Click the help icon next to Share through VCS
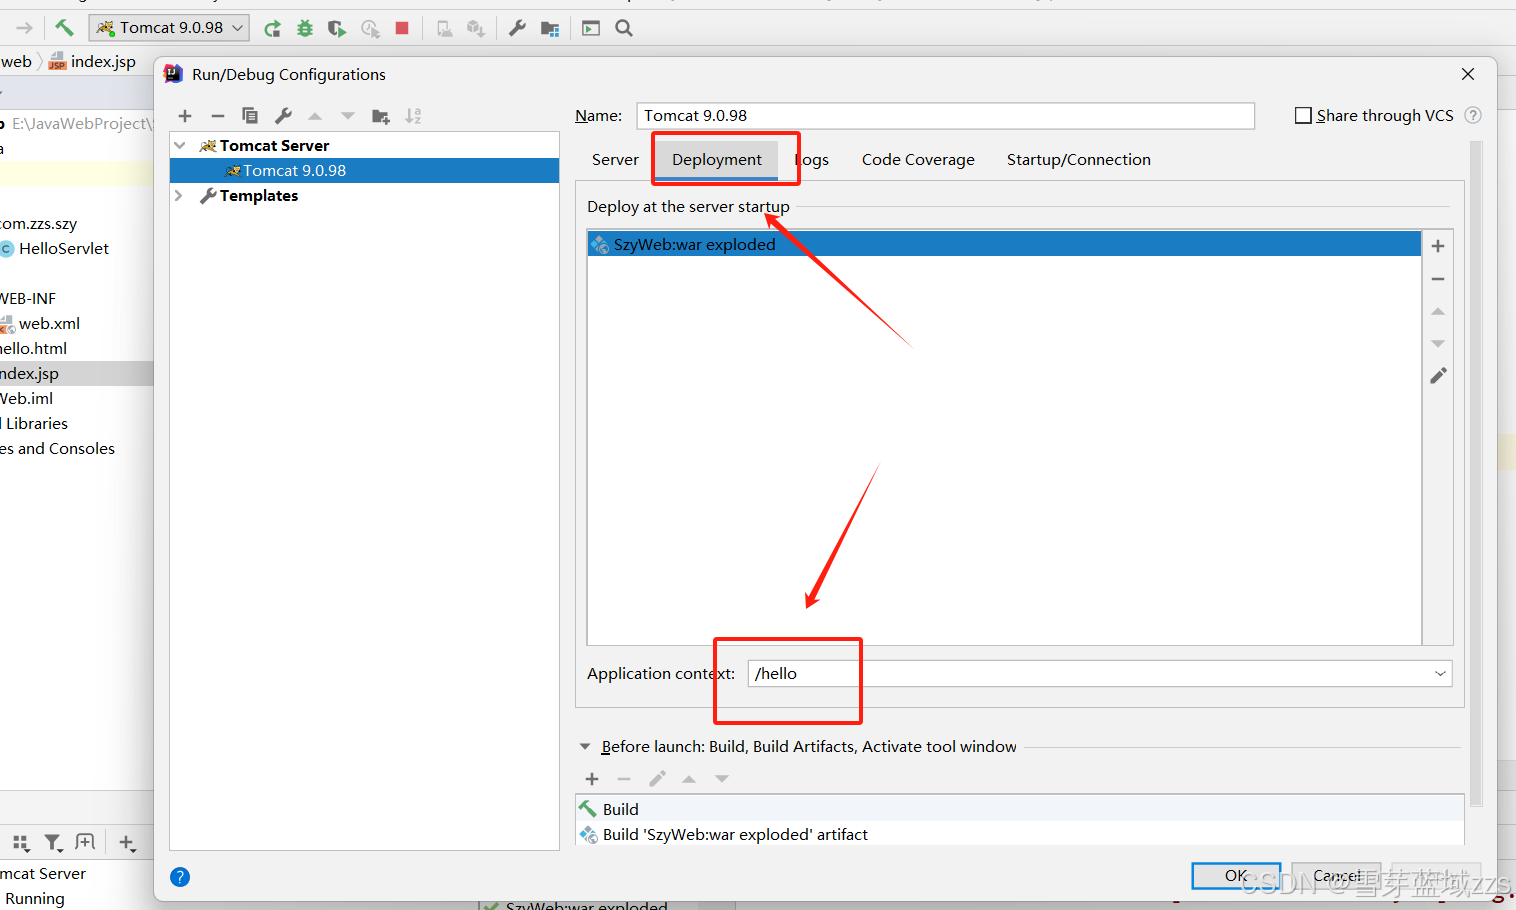 click(x=1473, y=115)
